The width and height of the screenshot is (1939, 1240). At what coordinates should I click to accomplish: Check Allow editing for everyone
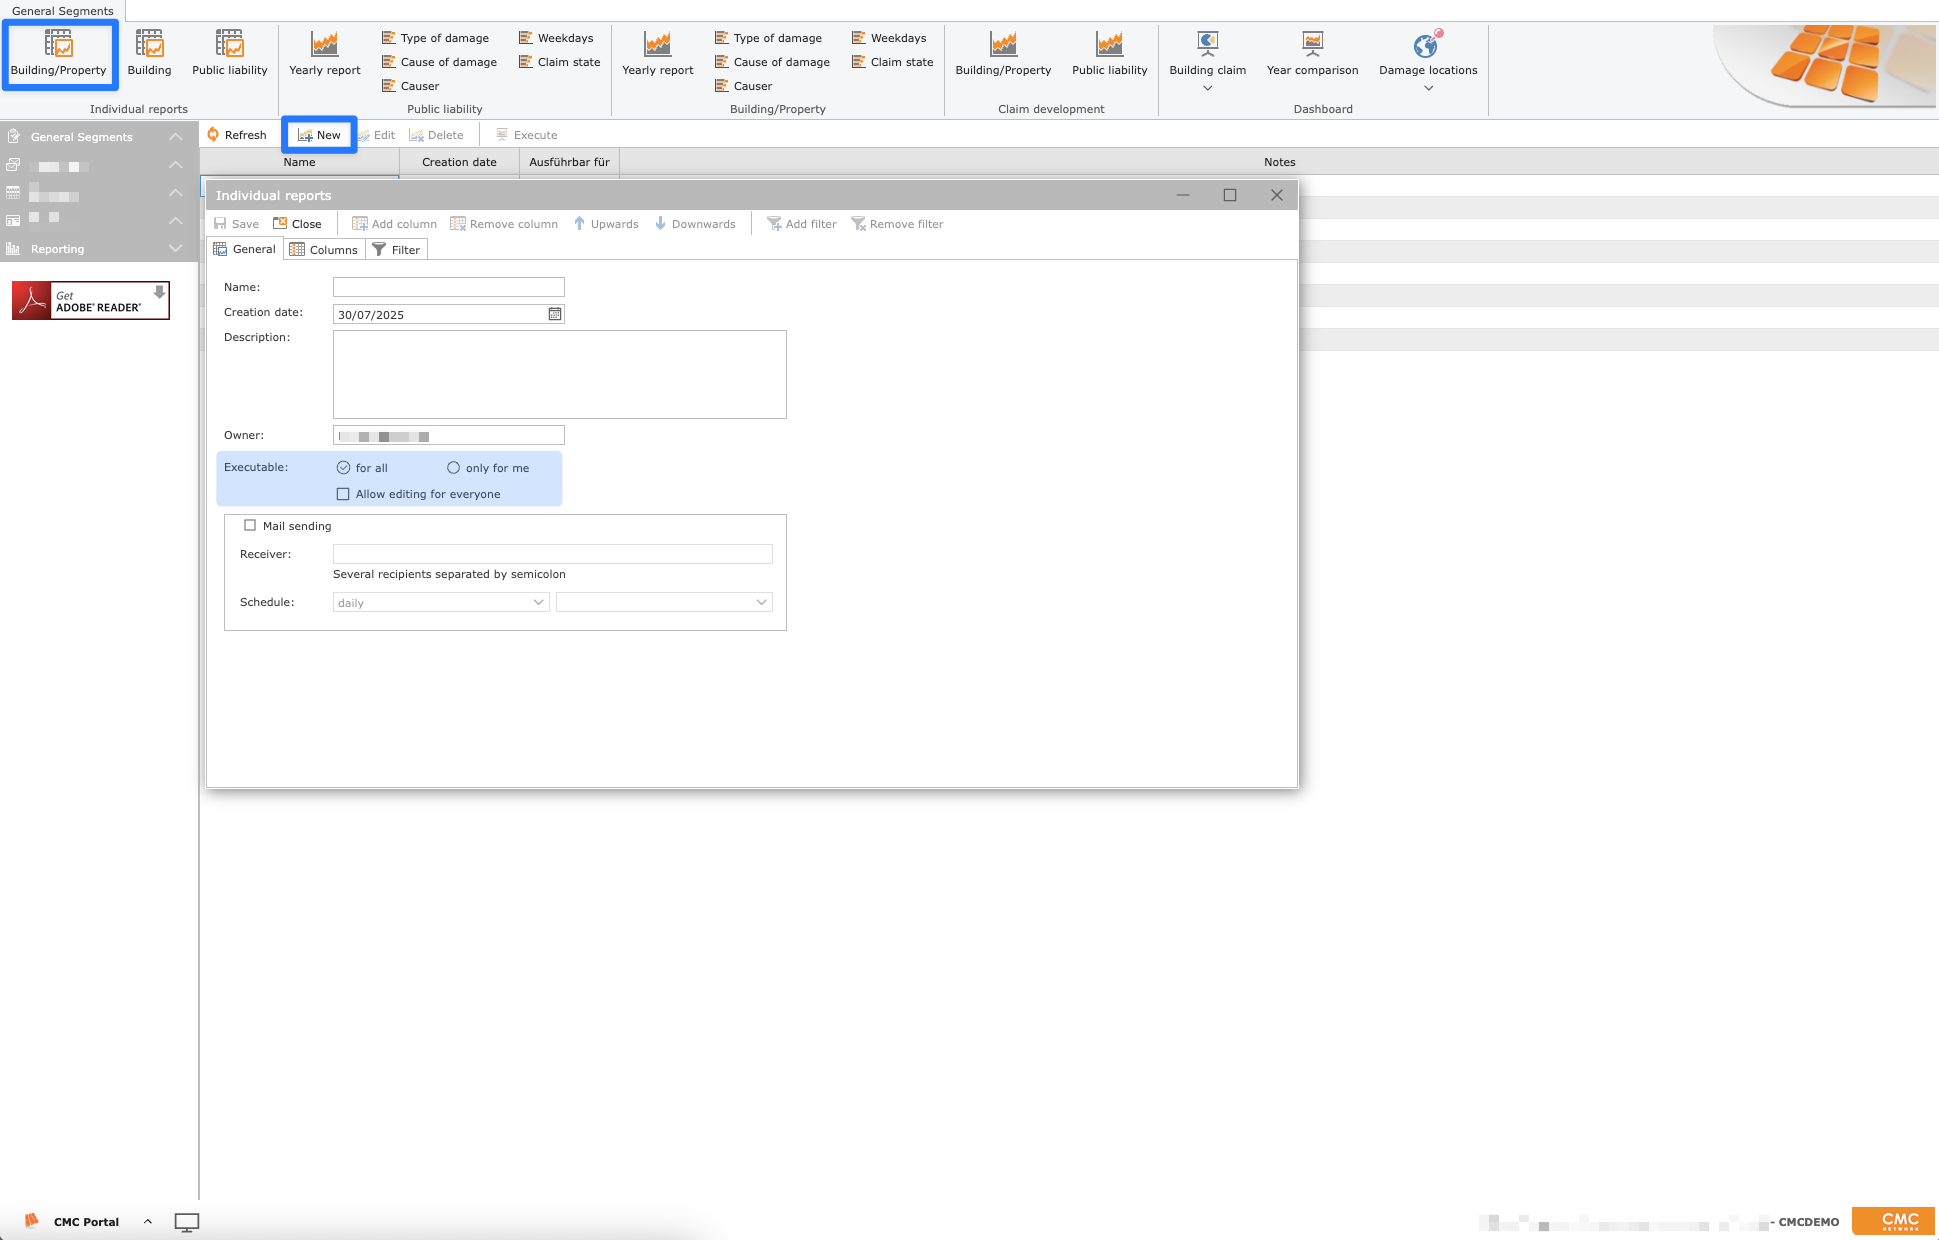pyautogui.click(x=343, y=493)
